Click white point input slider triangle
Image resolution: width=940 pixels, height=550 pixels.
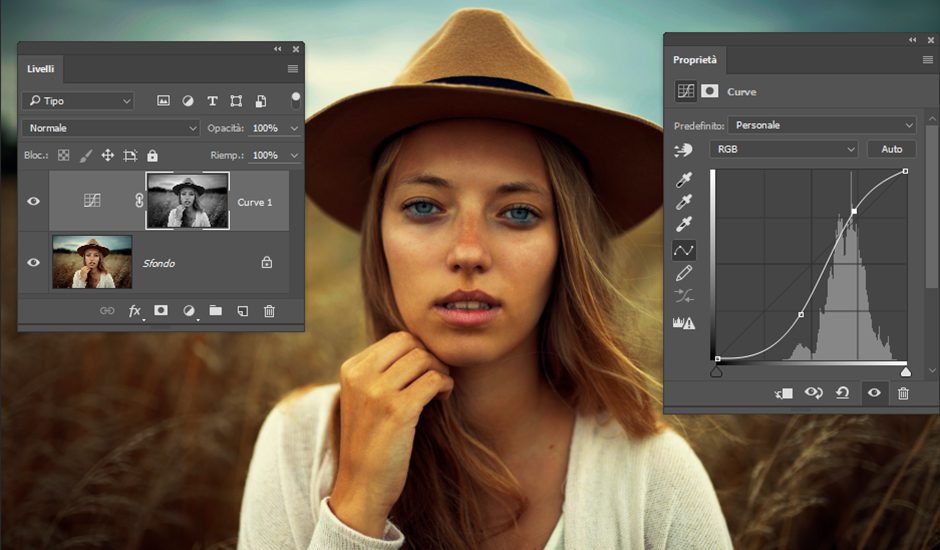(906, 372)
